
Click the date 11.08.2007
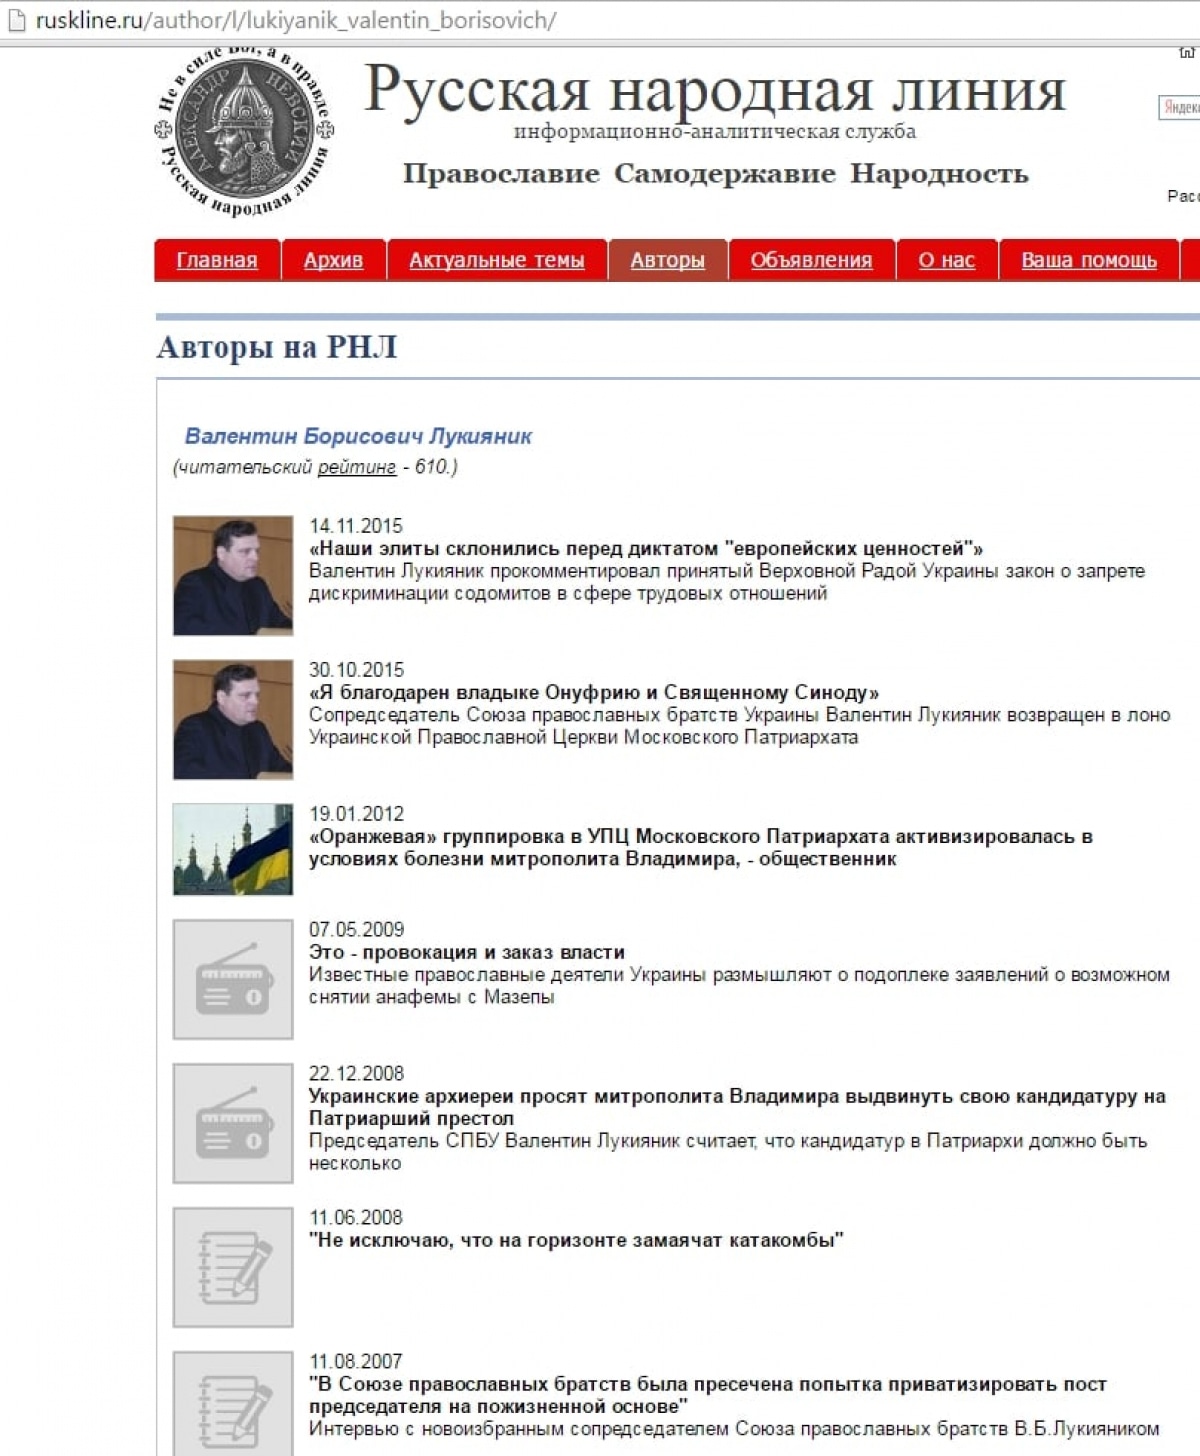coord(355,1362)
